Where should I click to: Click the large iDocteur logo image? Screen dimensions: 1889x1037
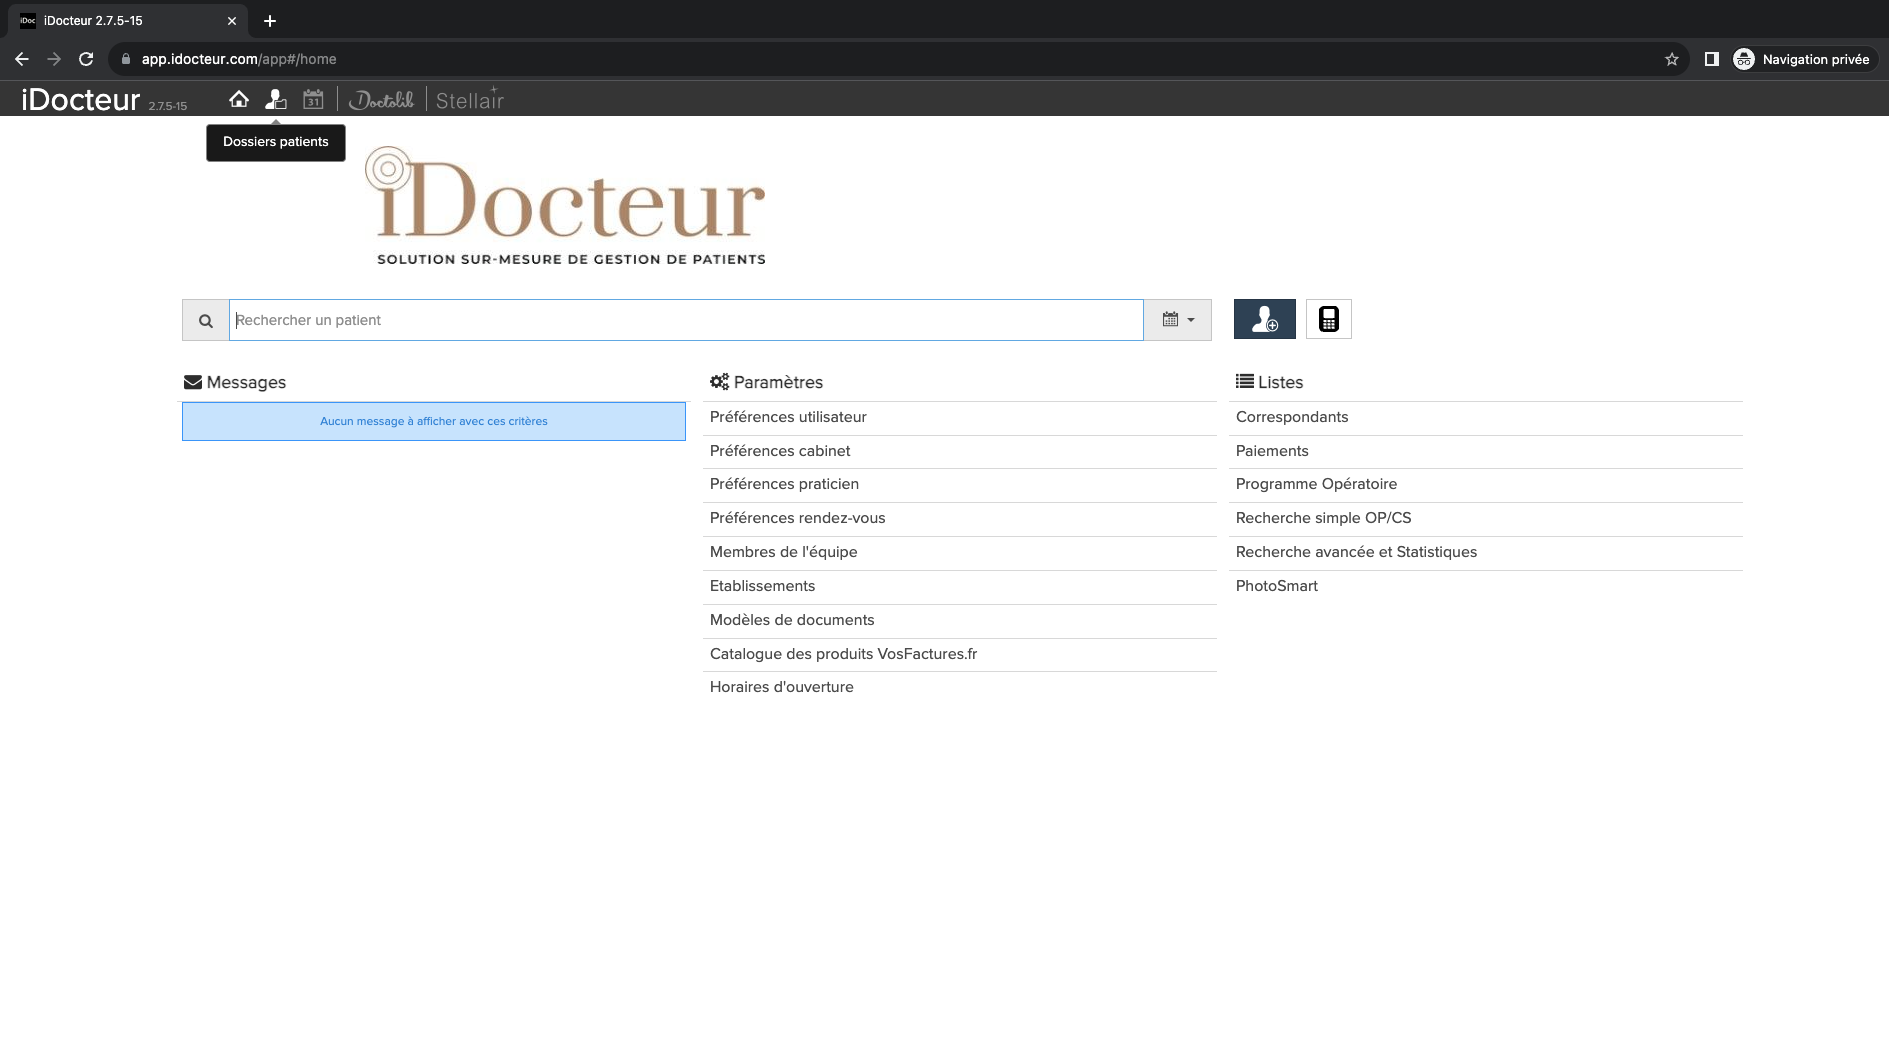tap(566, 206)
